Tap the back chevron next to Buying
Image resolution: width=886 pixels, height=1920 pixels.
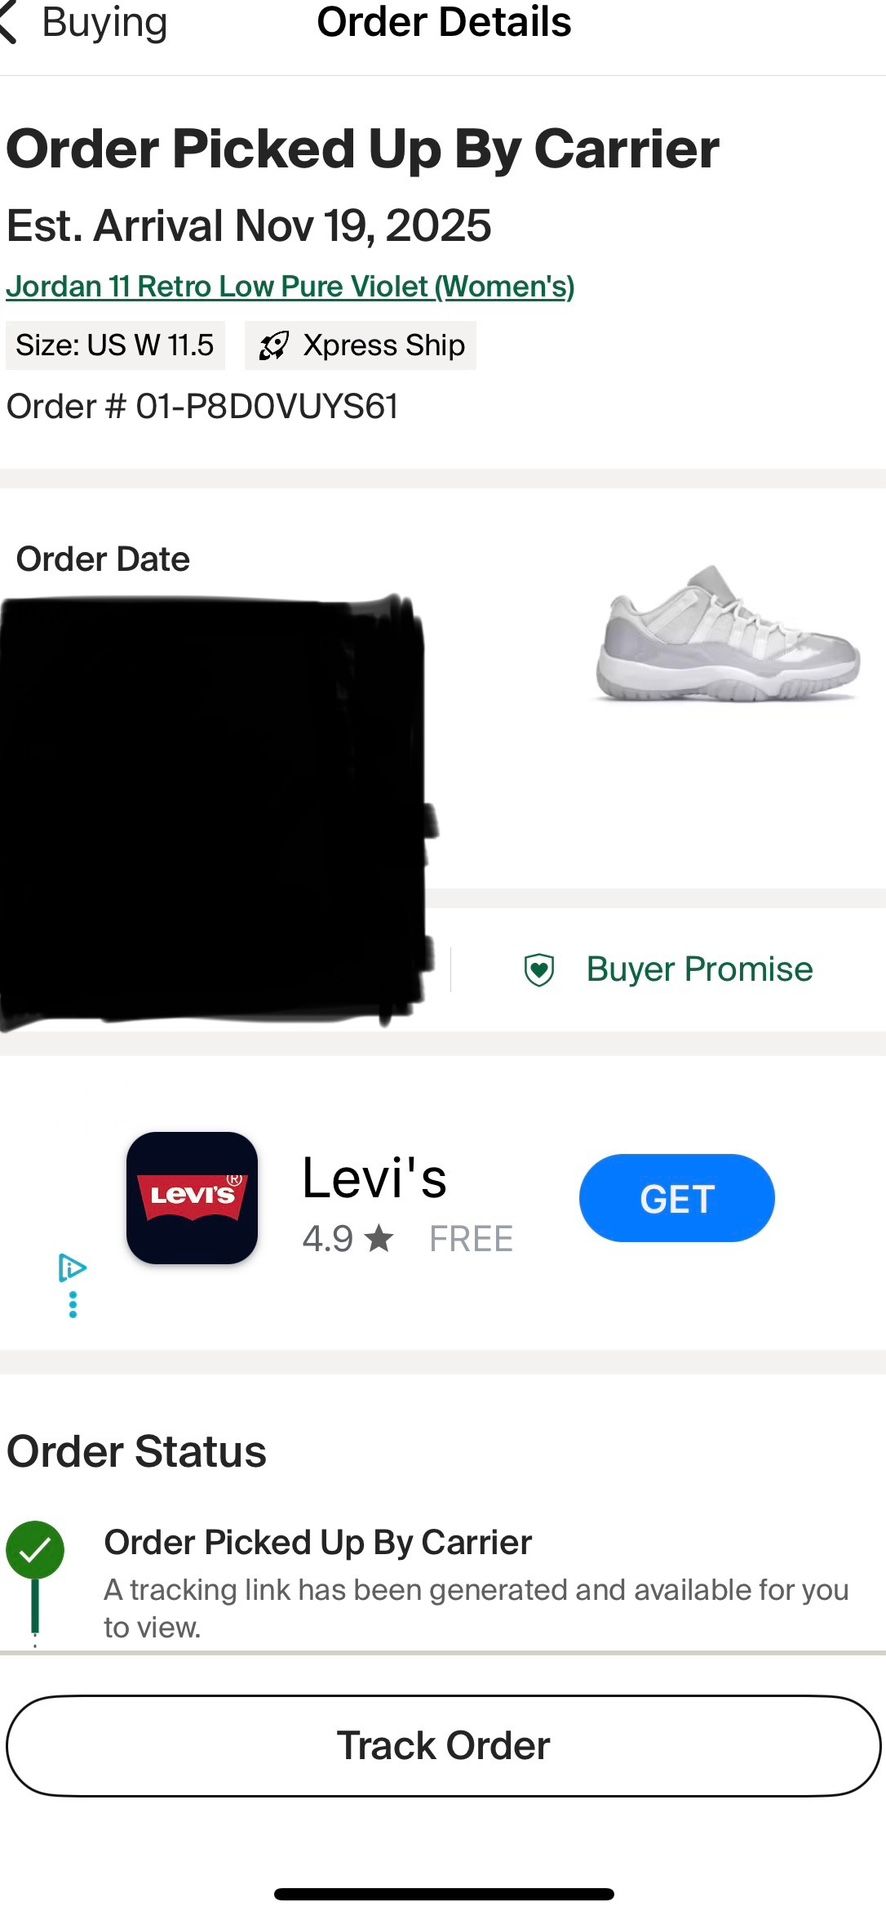[8, 22]
